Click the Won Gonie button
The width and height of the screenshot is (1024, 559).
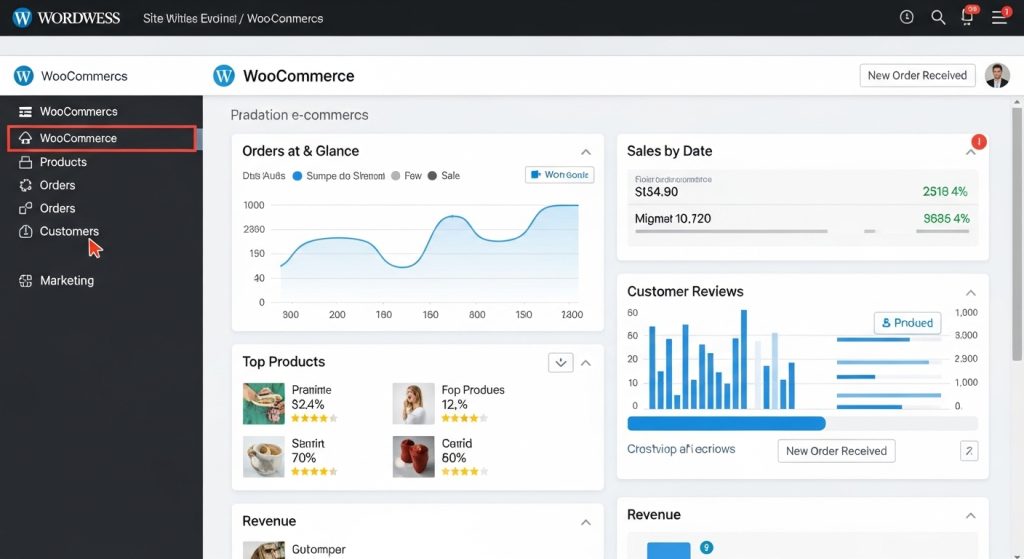560,175
